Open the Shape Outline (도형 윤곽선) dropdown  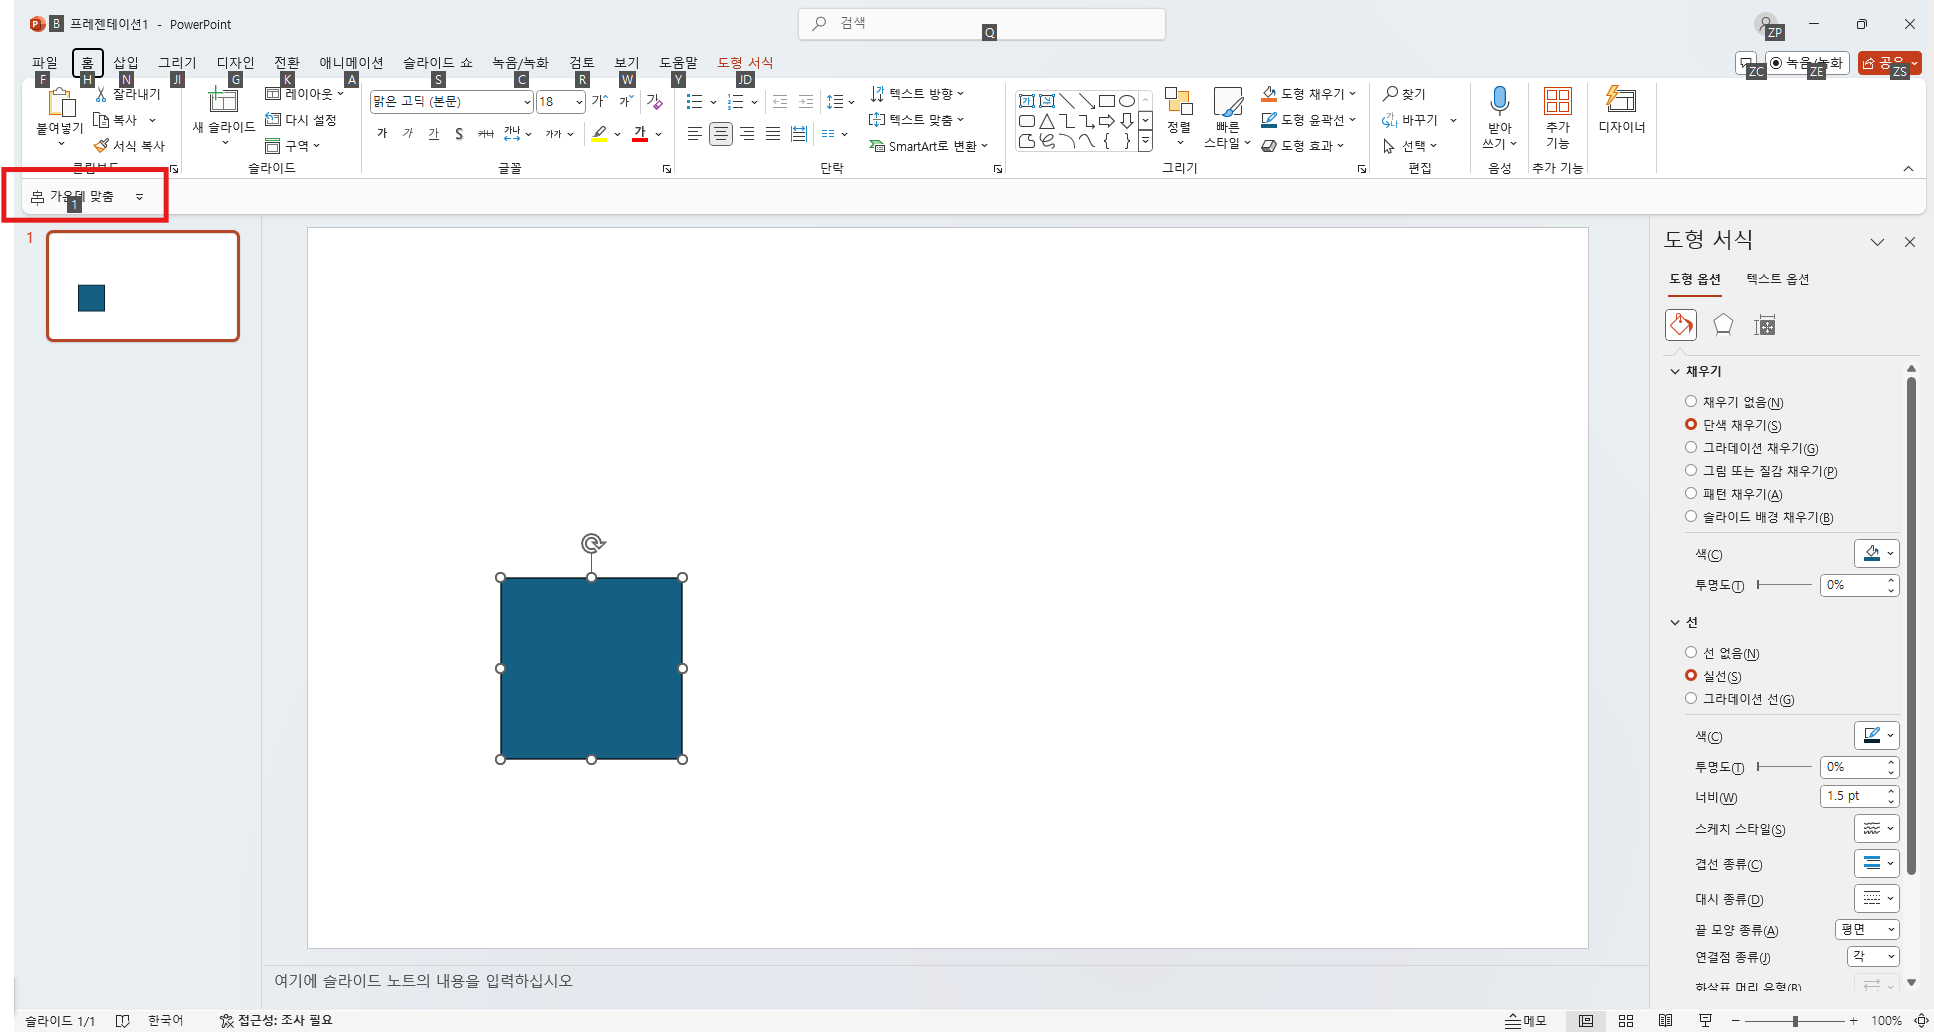[1353, 120]
